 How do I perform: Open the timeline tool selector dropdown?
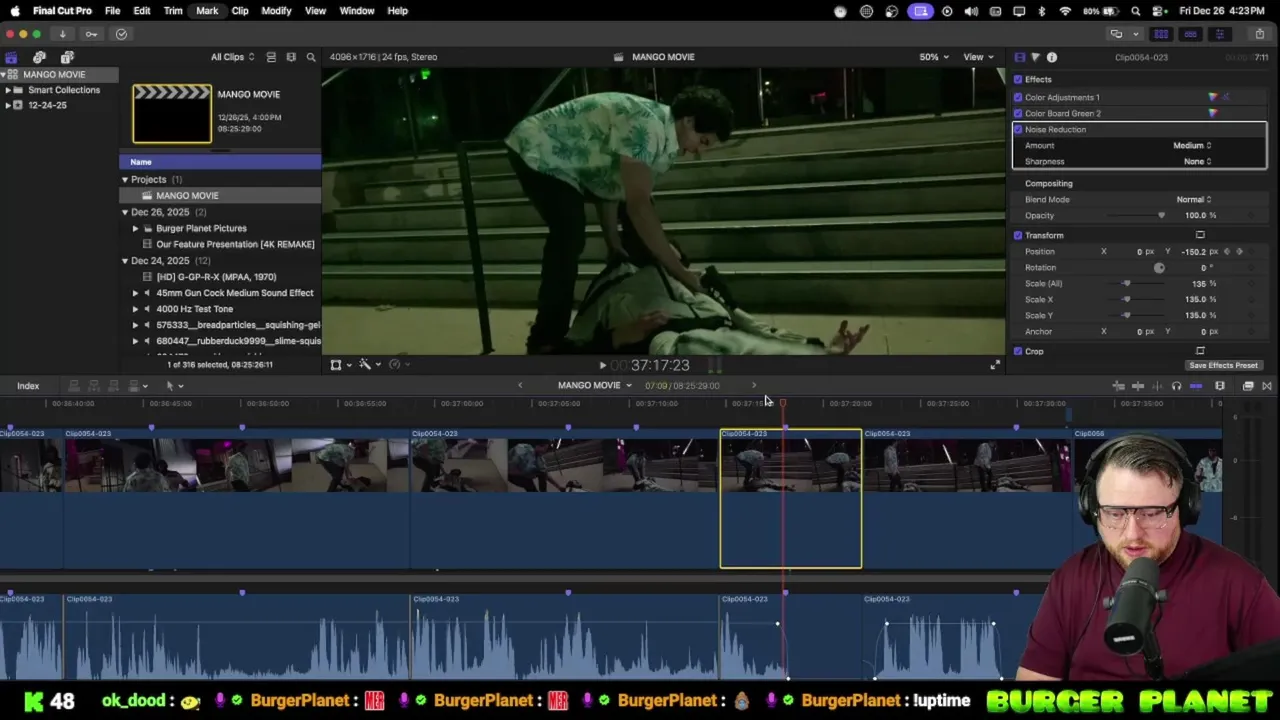click(x=174, y=386)
